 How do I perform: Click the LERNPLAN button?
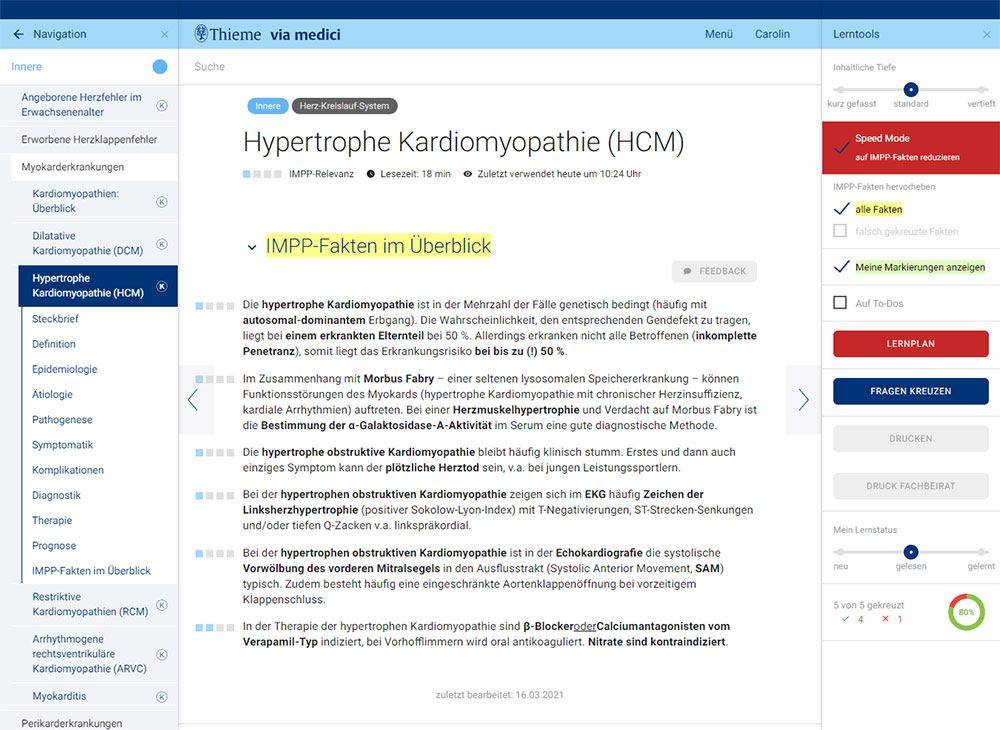point(911,344)
